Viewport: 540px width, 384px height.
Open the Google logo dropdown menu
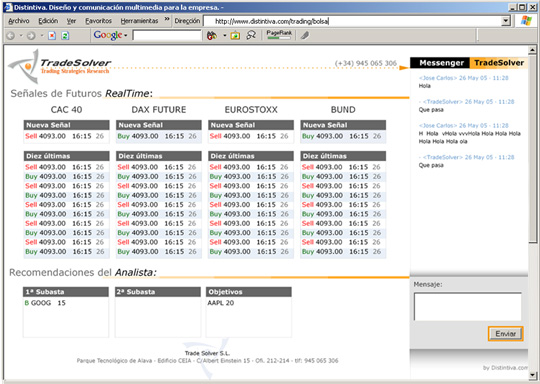pyautogui.click(x=126, y=35)
